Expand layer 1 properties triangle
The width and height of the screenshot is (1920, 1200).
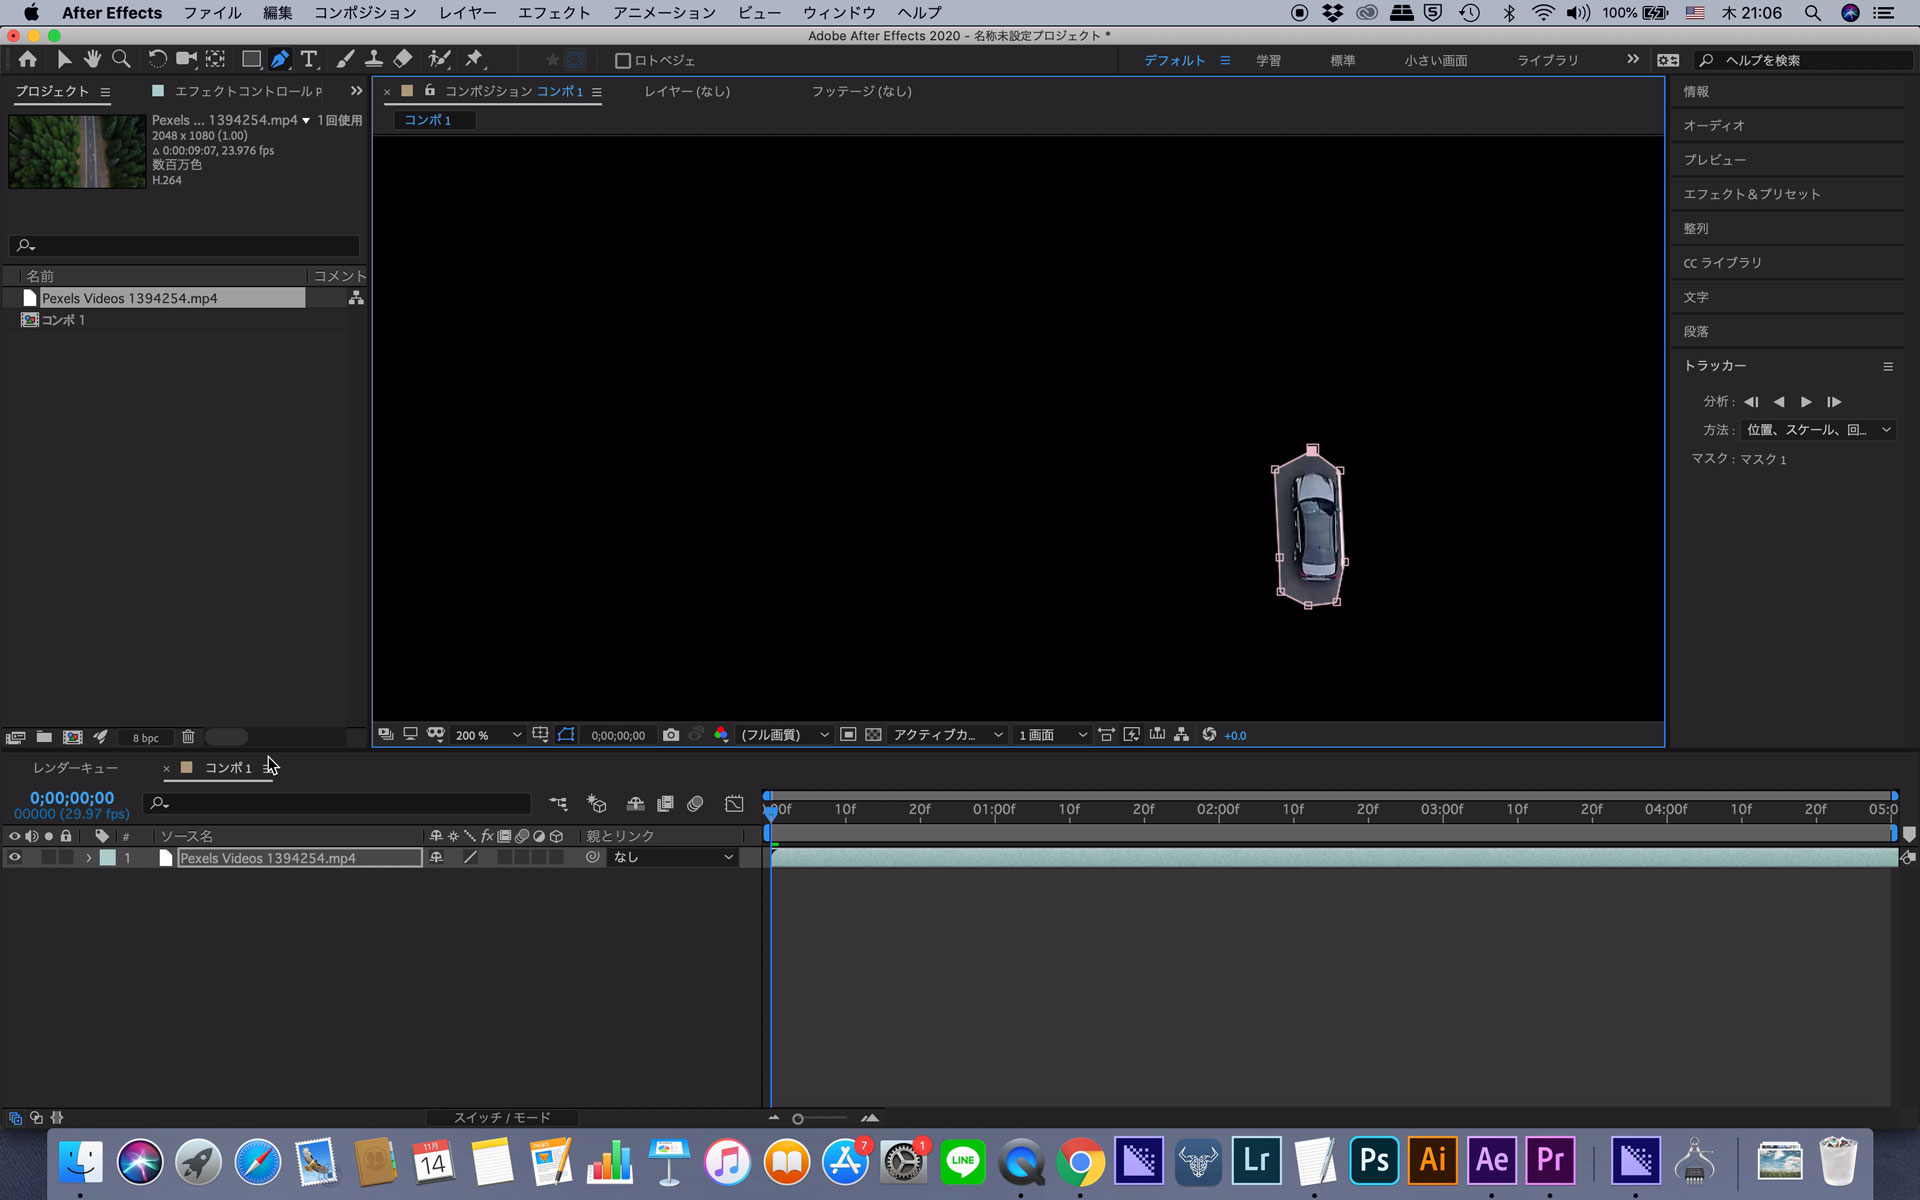tap(87, 857)
